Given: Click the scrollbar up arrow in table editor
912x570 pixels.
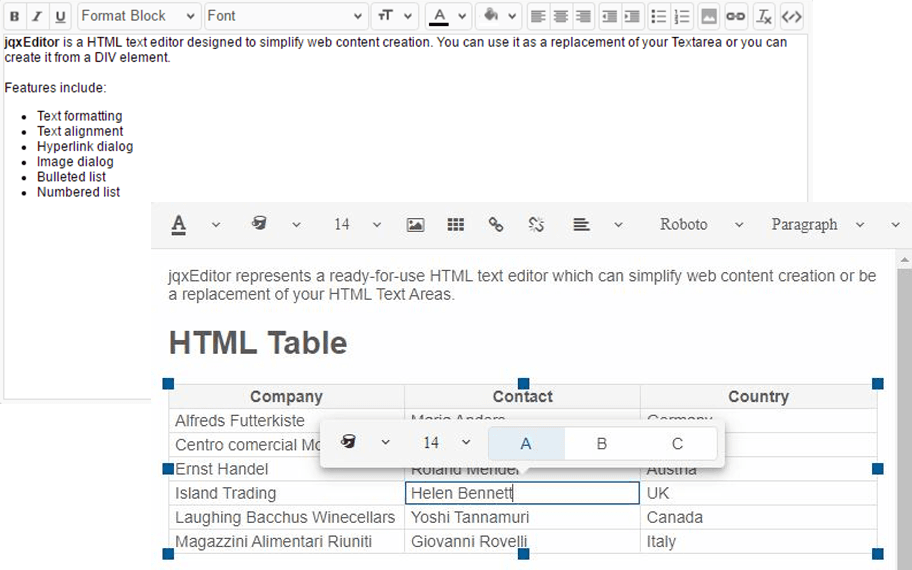Looking at the screenshot, I should pyautogui.click(x=904, y=259).
